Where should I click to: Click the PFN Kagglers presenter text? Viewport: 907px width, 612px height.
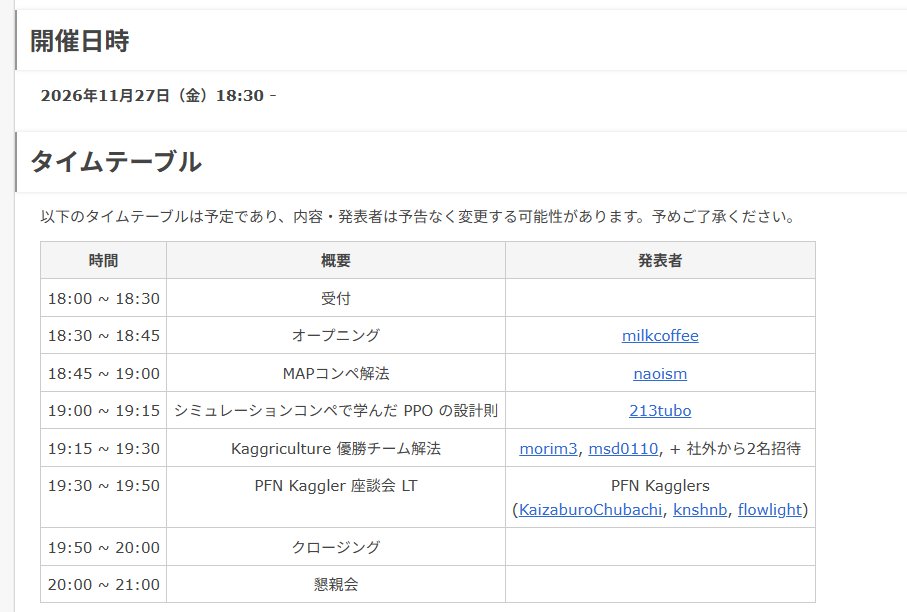click(660, 486)
